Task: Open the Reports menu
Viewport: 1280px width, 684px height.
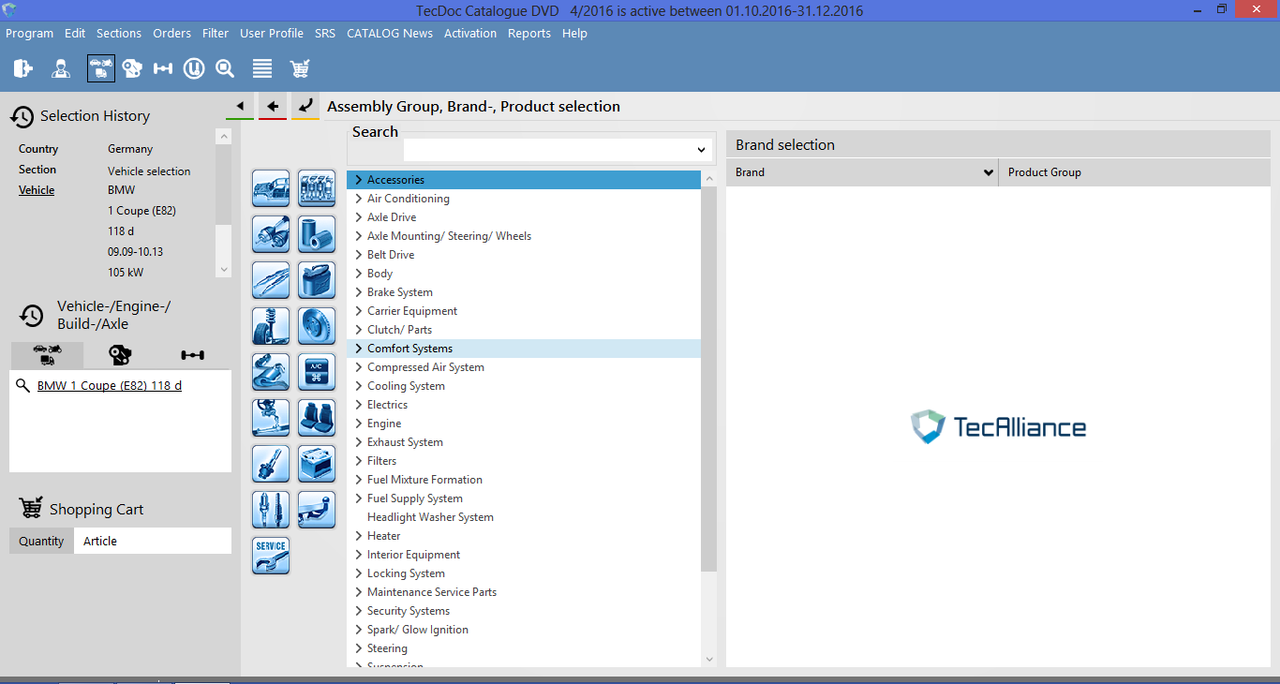Action: (529, 33)
